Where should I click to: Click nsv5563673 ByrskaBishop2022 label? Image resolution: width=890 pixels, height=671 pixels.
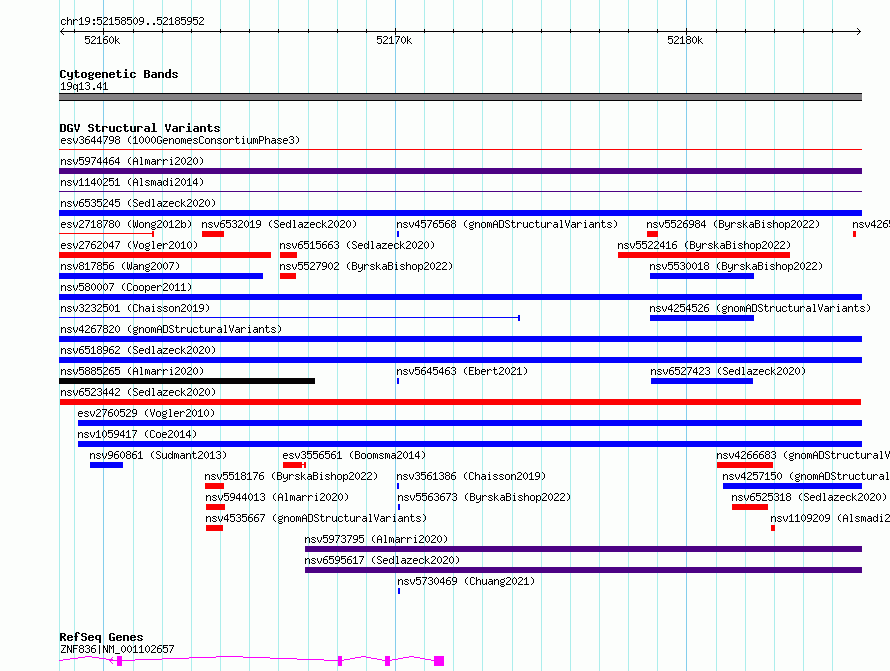click(484, 497)
